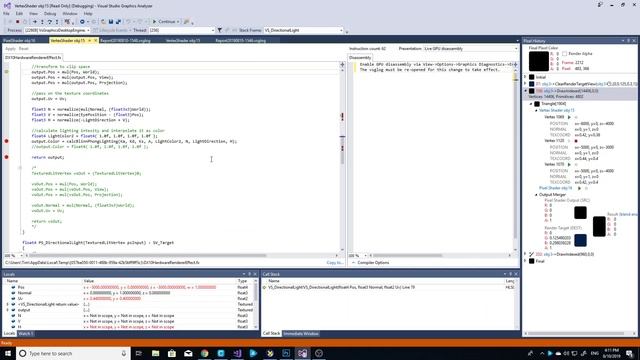Click the Final Pixel Color black swatch

539,61
